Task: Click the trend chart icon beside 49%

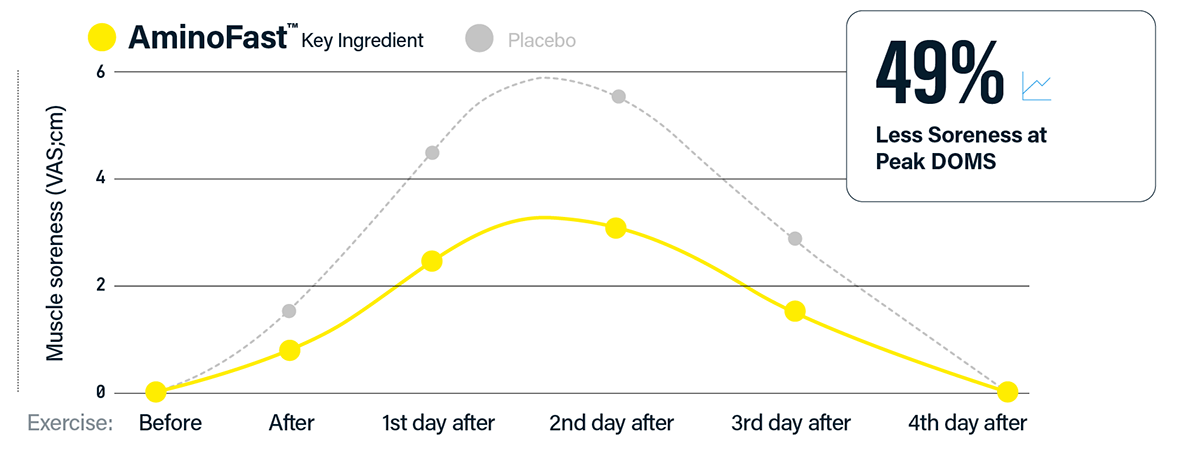Action: (1036, 87)
